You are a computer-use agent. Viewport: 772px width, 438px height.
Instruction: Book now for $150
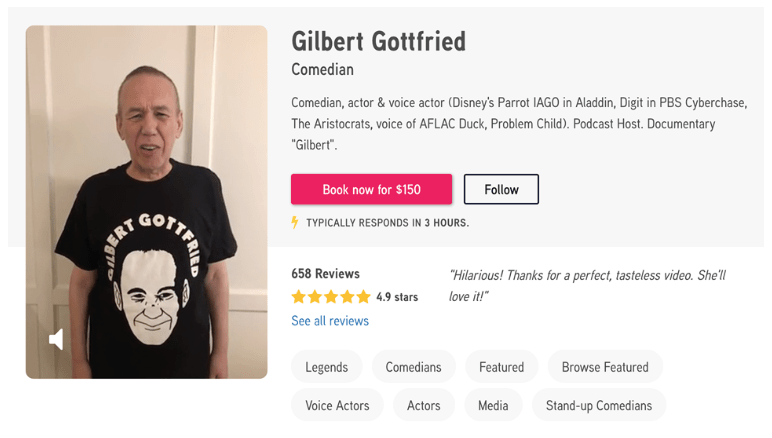pos(371,189)
